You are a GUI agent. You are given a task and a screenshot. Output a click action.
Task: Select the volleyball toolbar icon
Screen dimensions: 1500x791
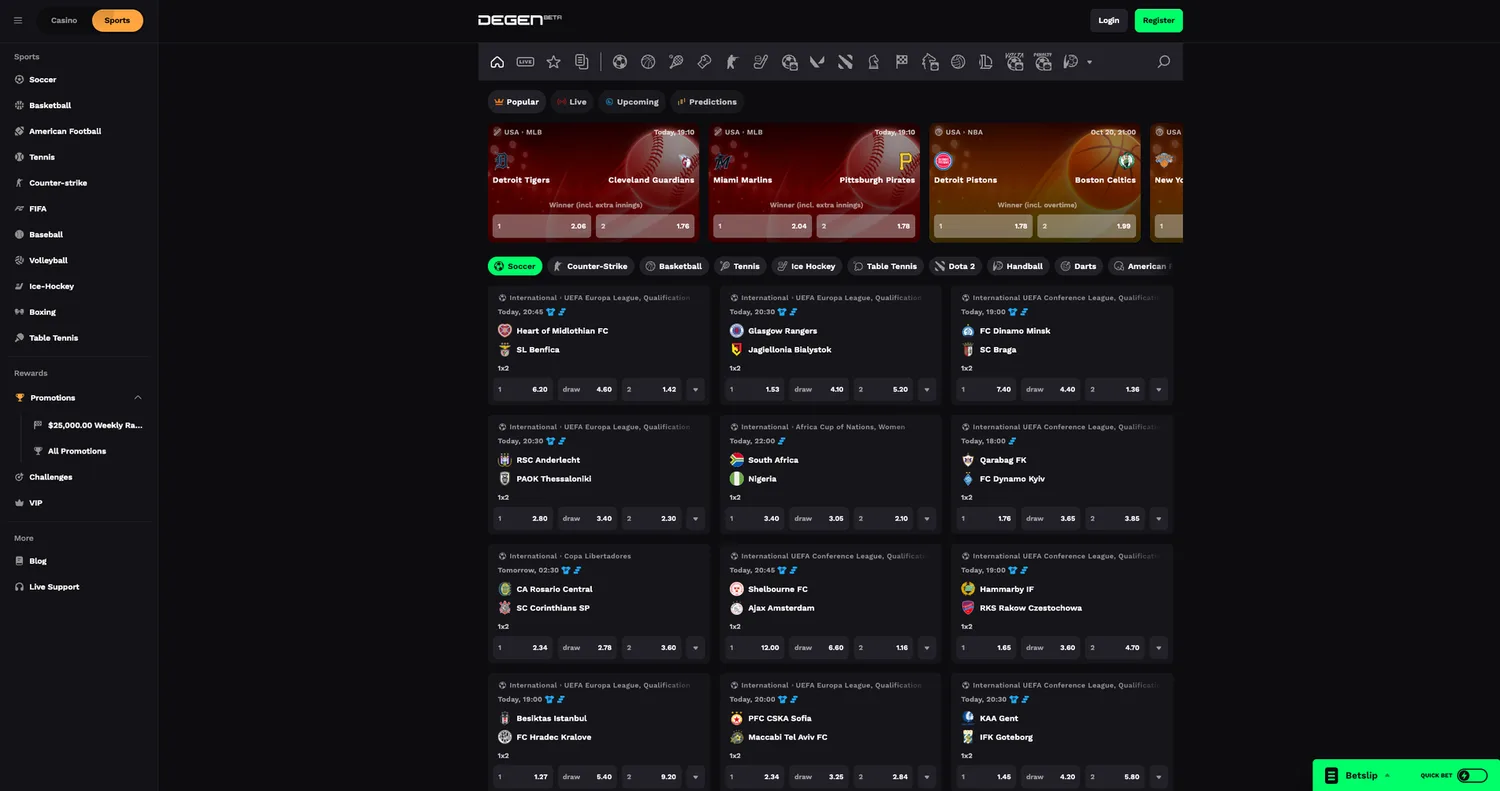coord(958,62)
